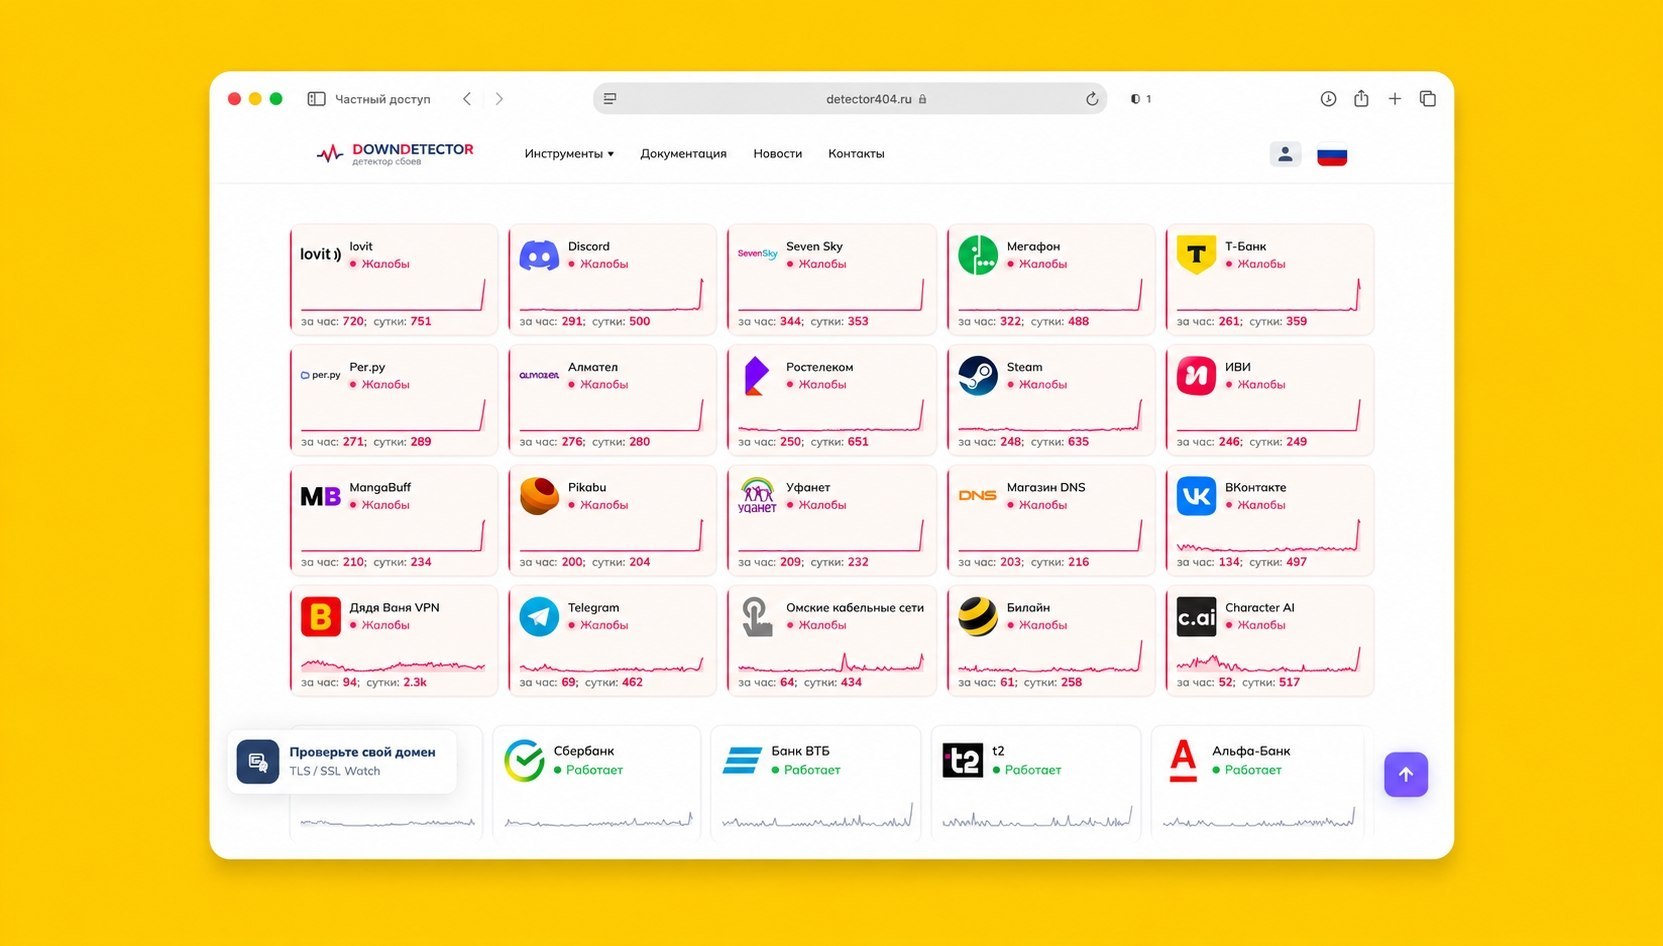Go forward with the browser forward arrow
1663x946 pixels.
click(499, 99)
